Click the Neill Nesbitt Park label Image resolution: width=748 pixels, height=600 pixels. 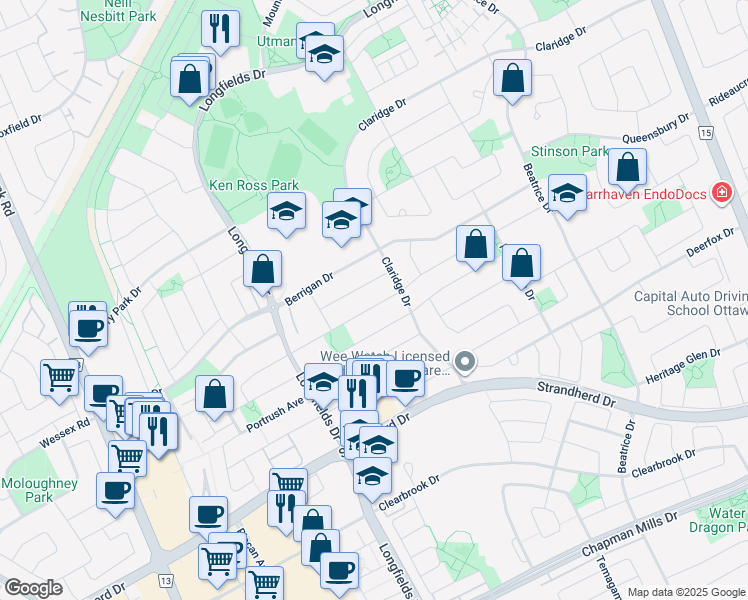pos(118,10)
